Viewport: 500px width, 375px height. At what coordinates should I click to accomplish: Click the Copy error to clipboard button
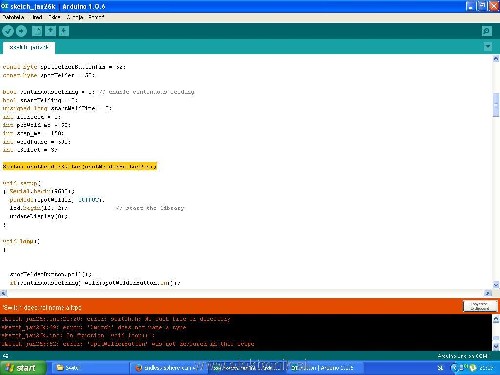480,306
